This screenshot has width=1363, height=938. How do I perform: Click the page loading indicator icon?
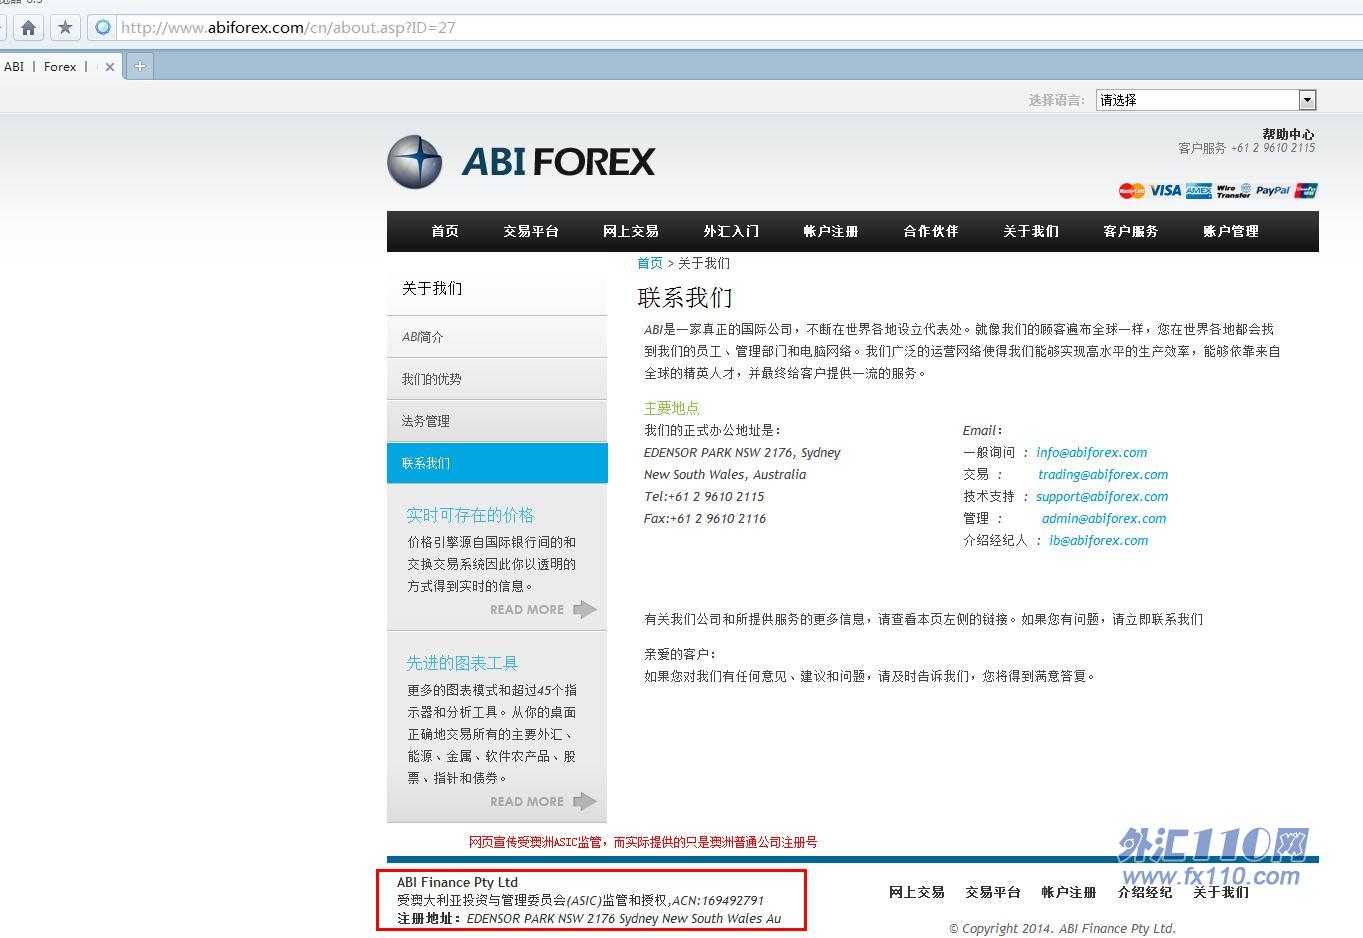102,28
